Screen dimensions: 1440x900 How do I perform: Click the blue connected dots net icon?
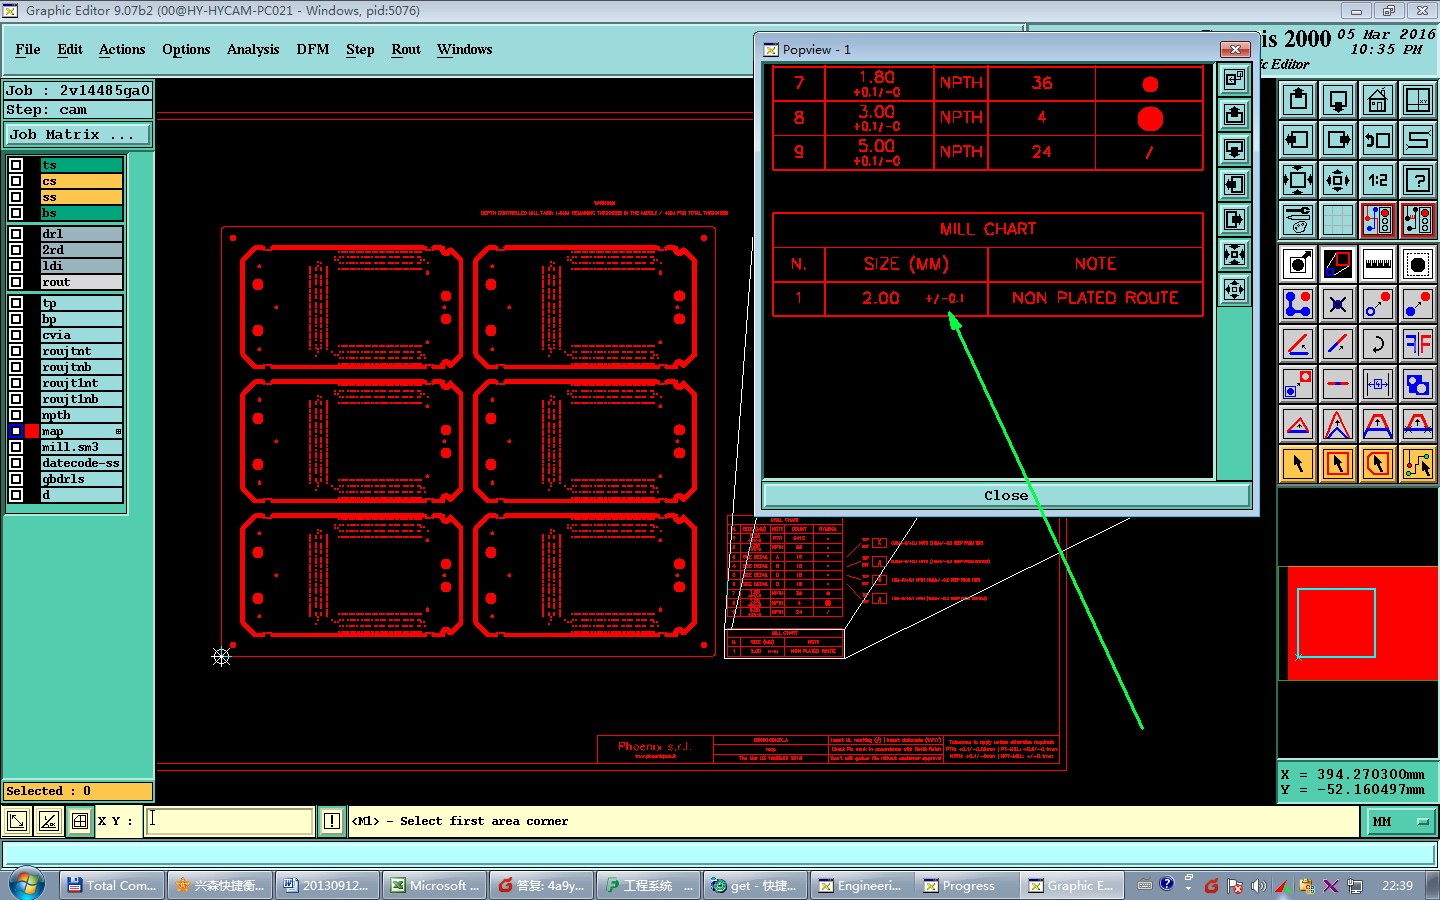[1298, 304]
